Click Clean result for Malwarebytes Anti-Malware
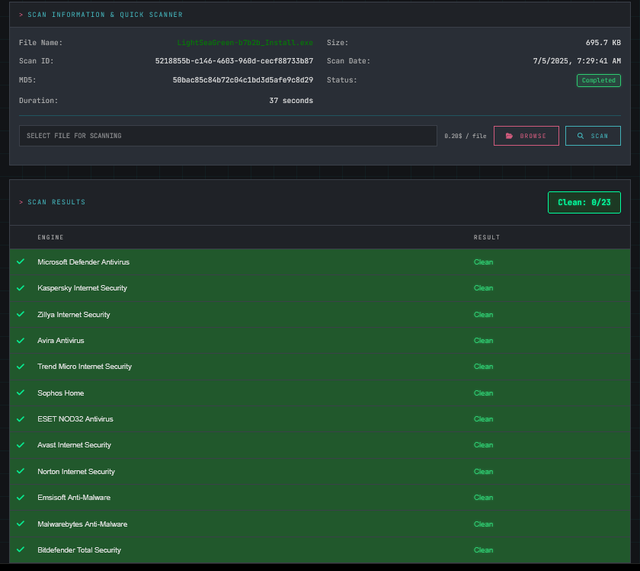Screen dimensions: 640x571 tap(483, 524)
